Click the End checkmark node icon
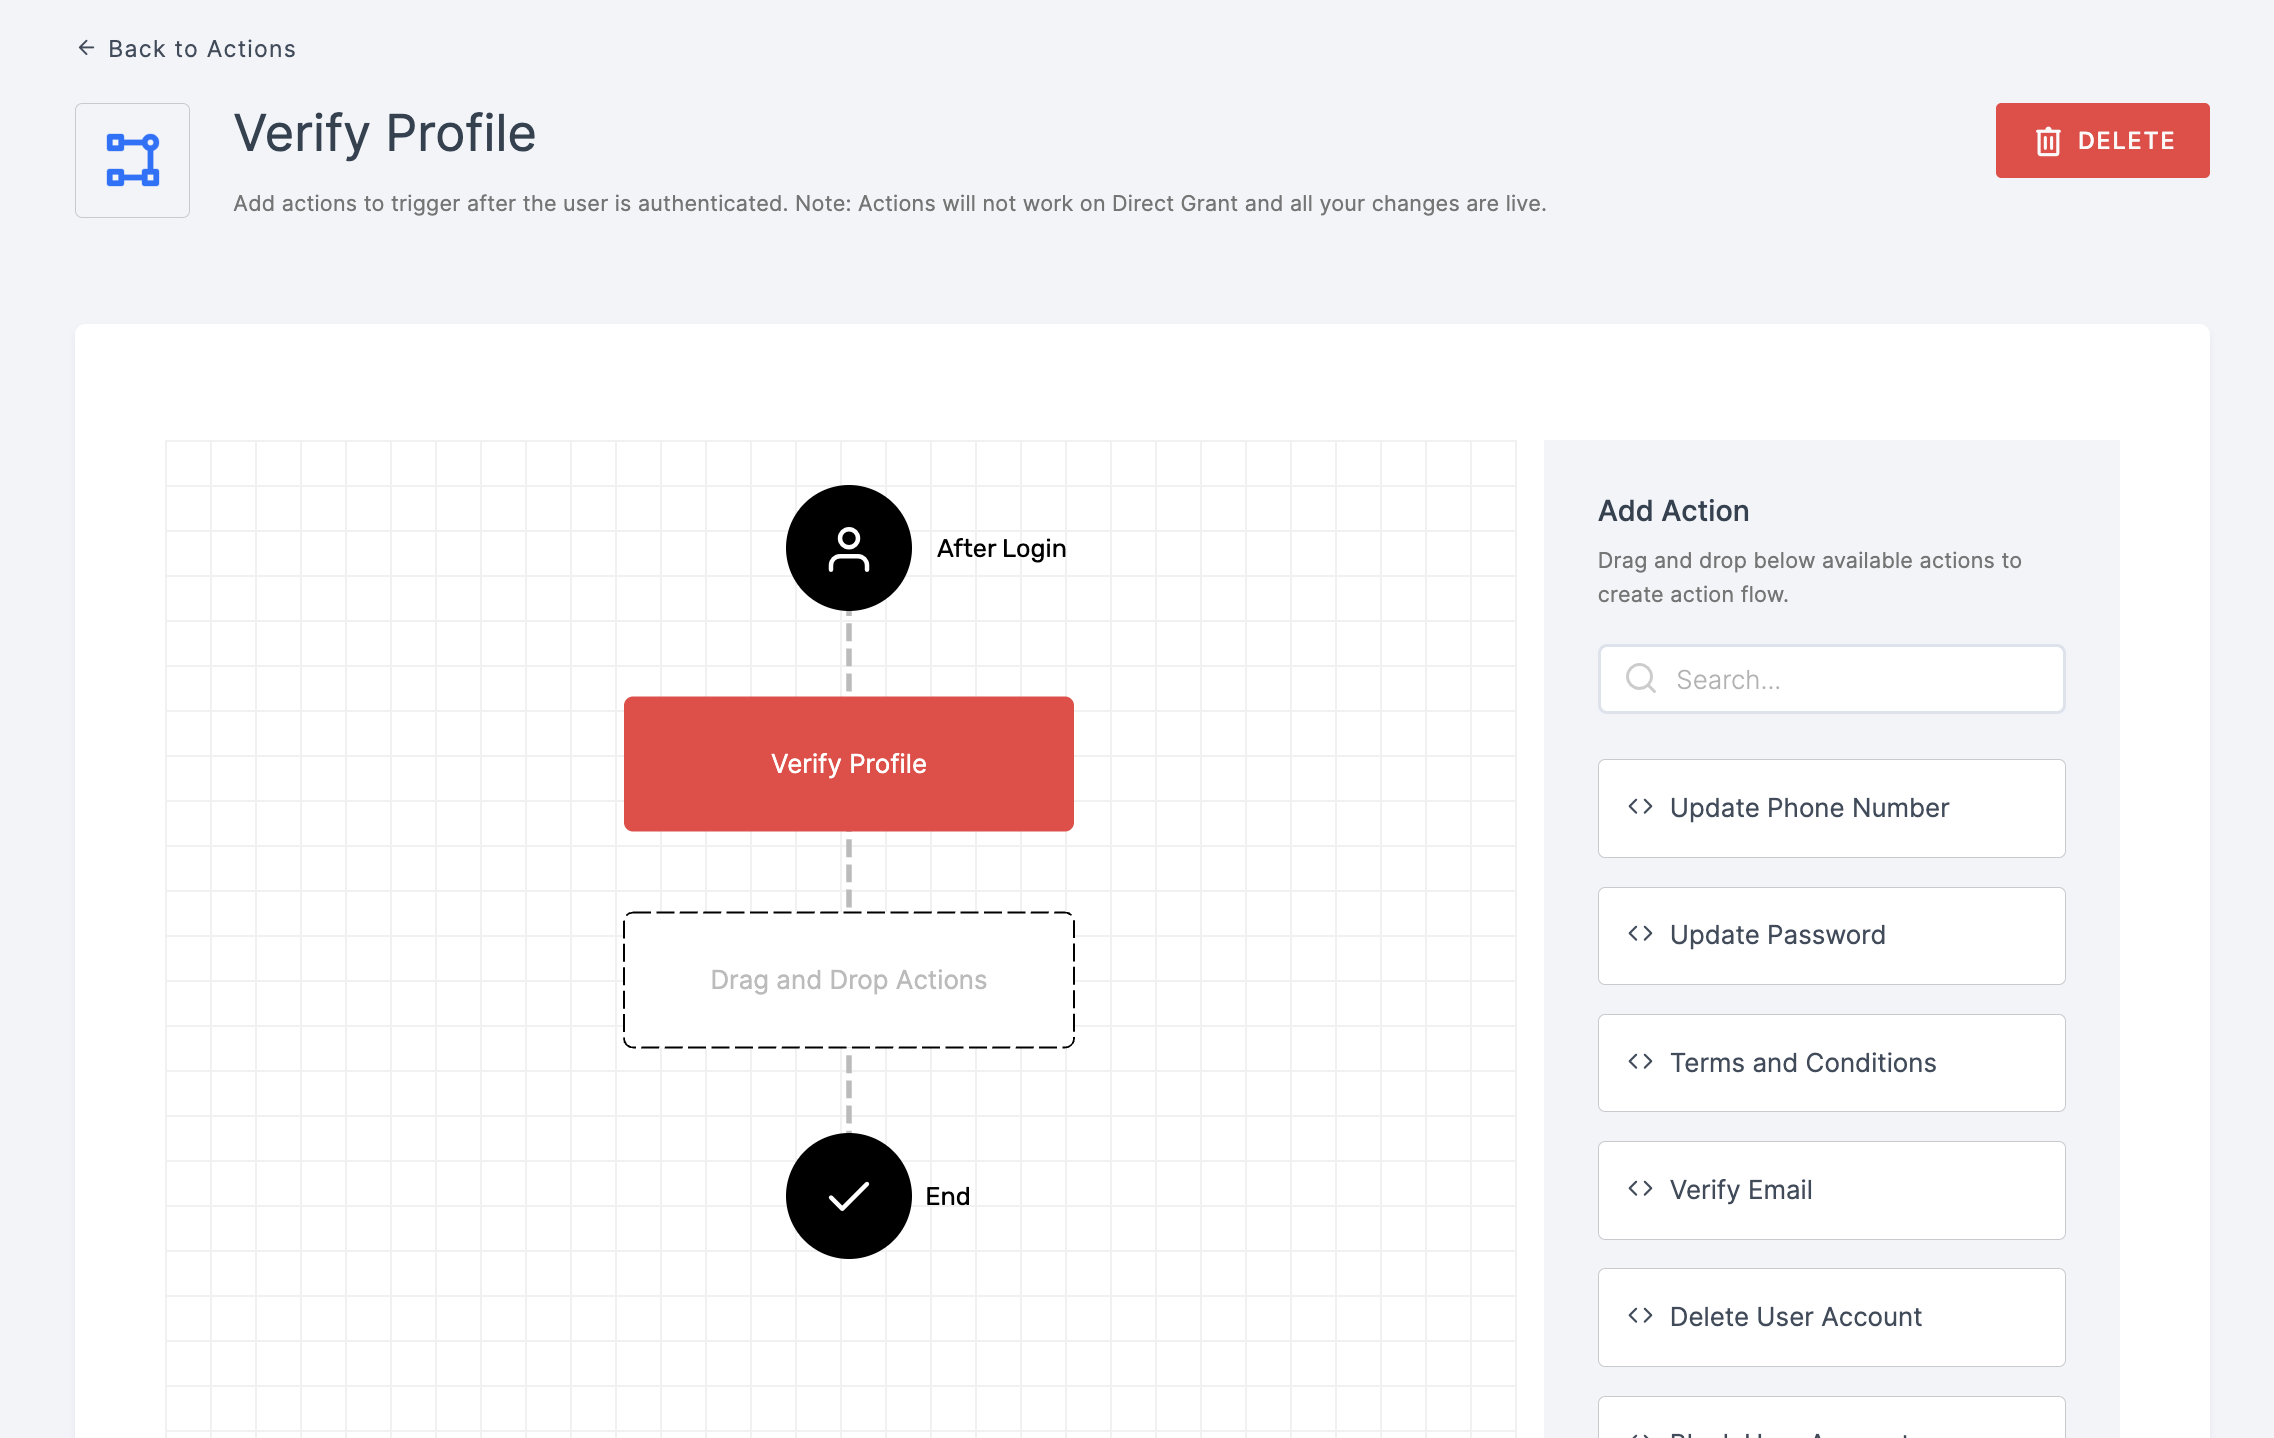The height and width of the screenshot is (1438, 2274). [850, 1194]
